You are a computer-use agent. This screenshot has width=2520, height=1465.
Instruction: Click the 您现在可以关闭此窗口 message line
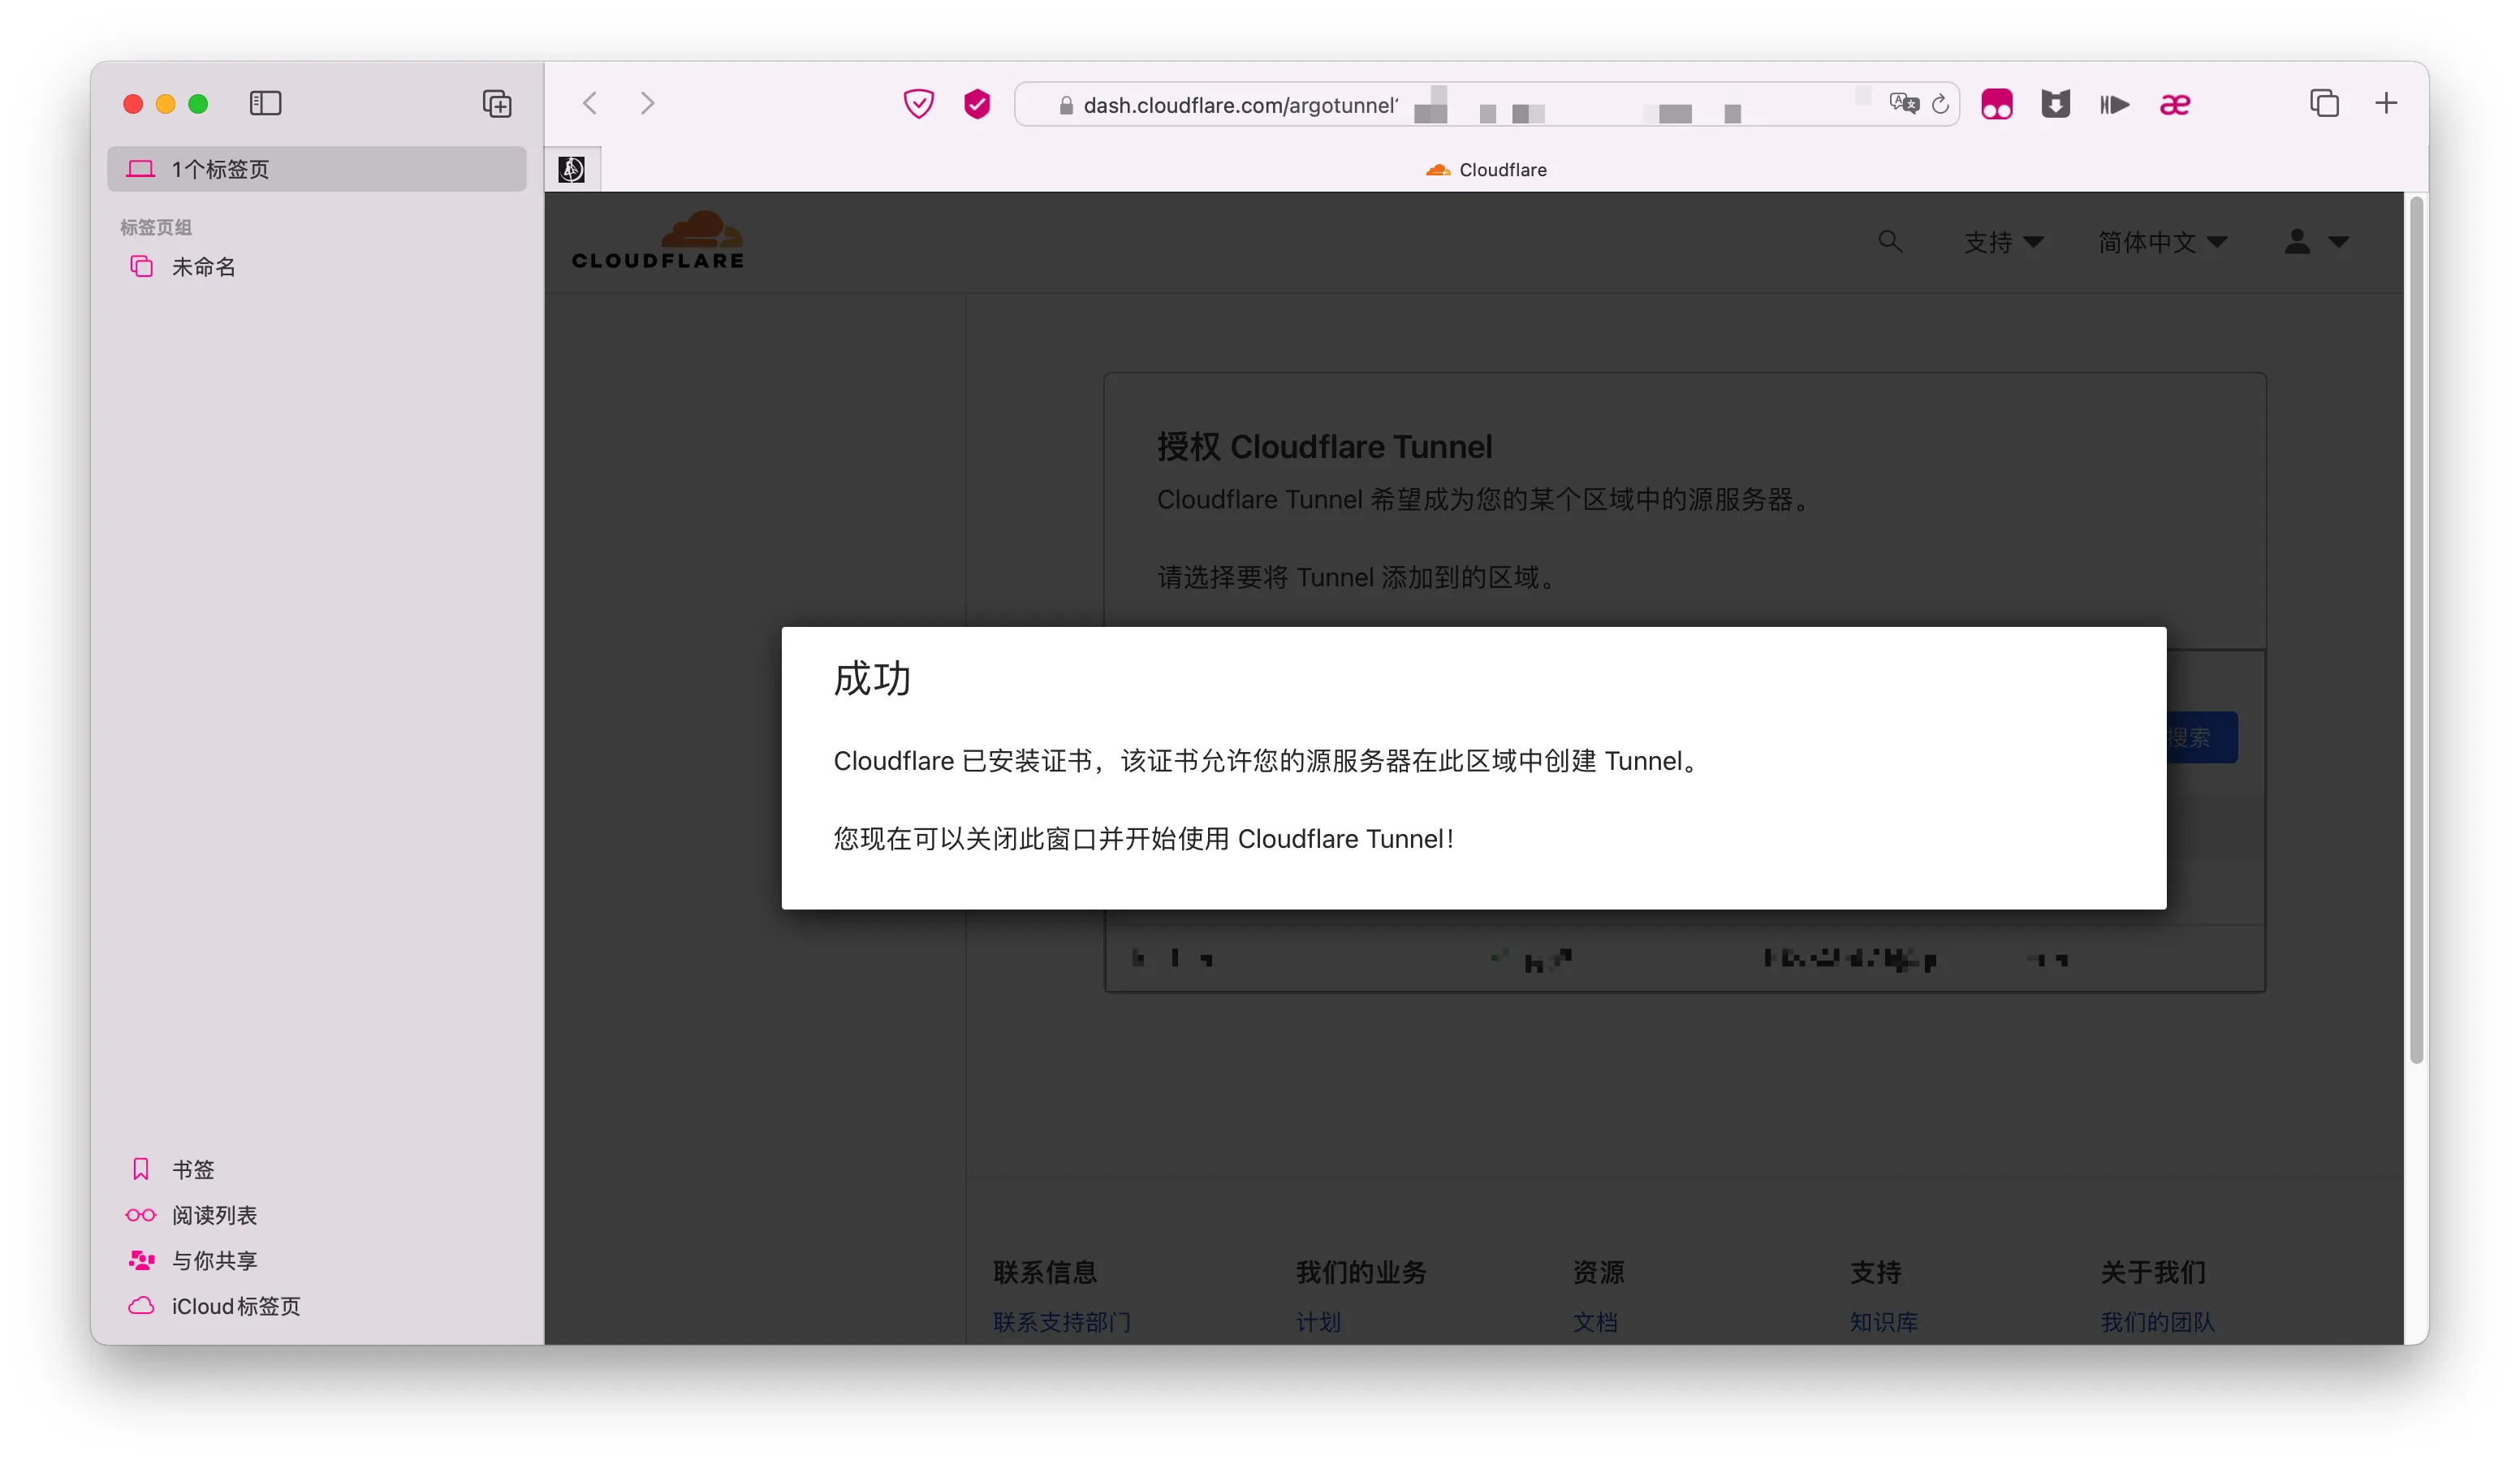[1144, 838]
